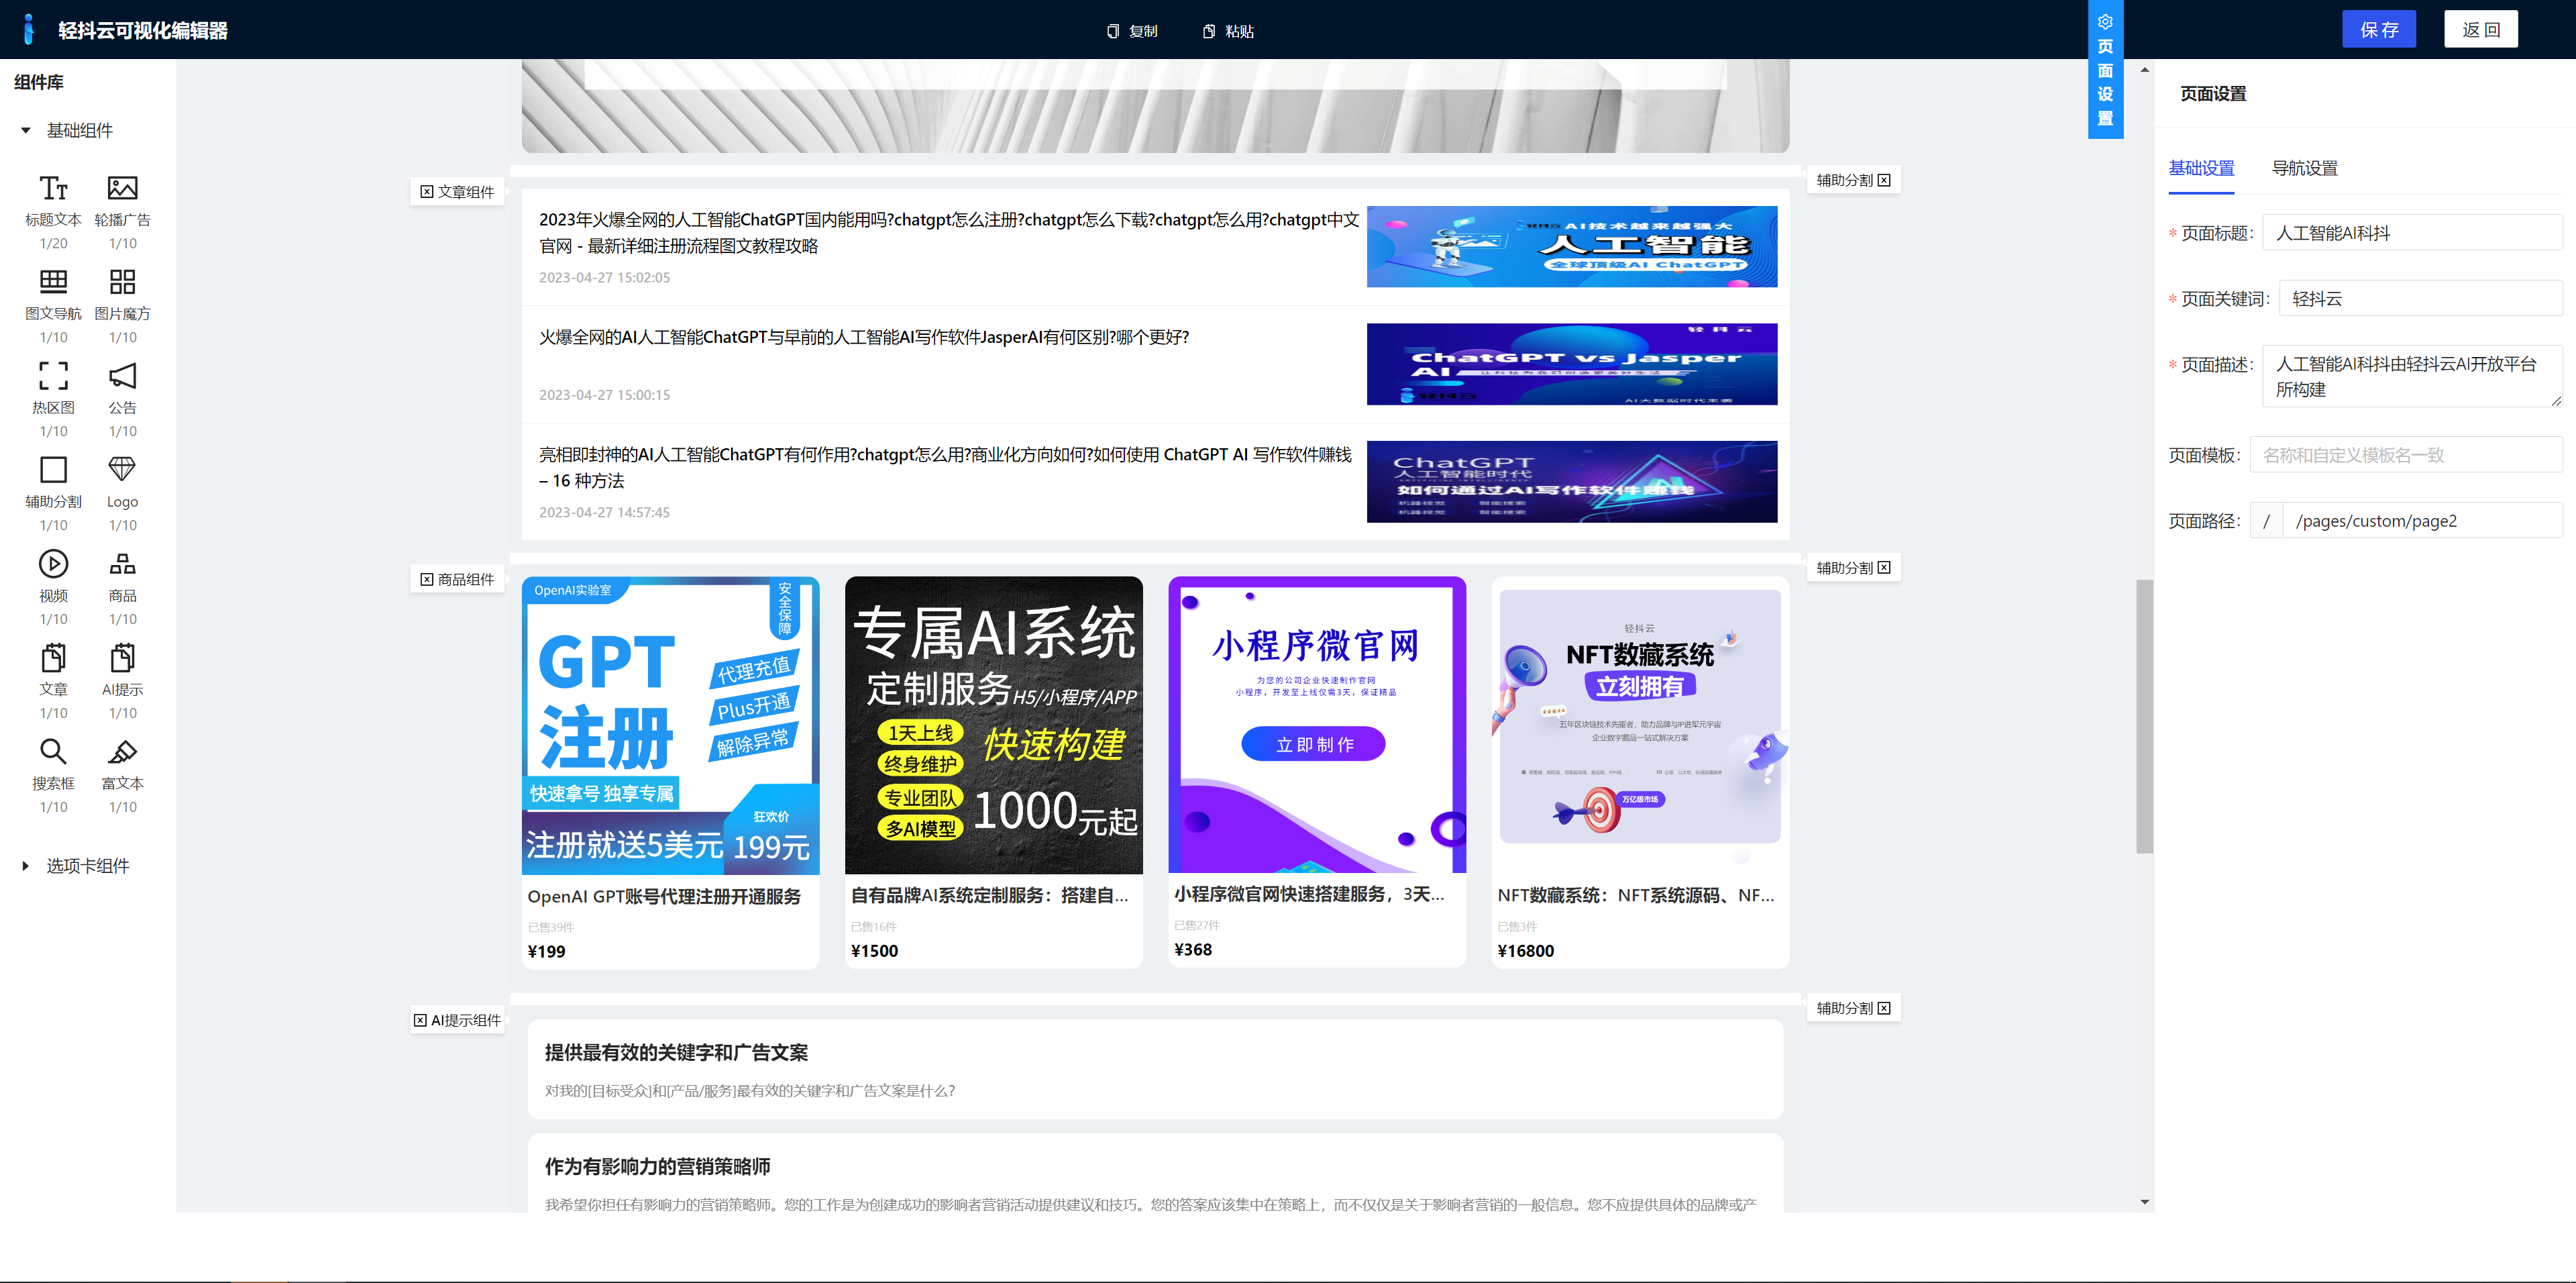Screen dimensions: 2576x1283
Task: Remove 辅助分割 beside the AI prompt section
Action: [1884, 1008]
